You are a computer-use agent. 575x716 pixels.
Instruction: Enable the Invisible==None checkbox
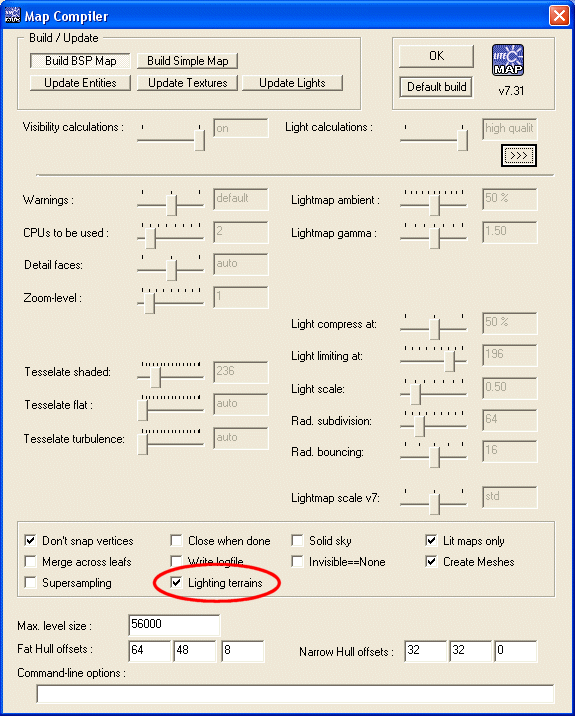[297, 562]
